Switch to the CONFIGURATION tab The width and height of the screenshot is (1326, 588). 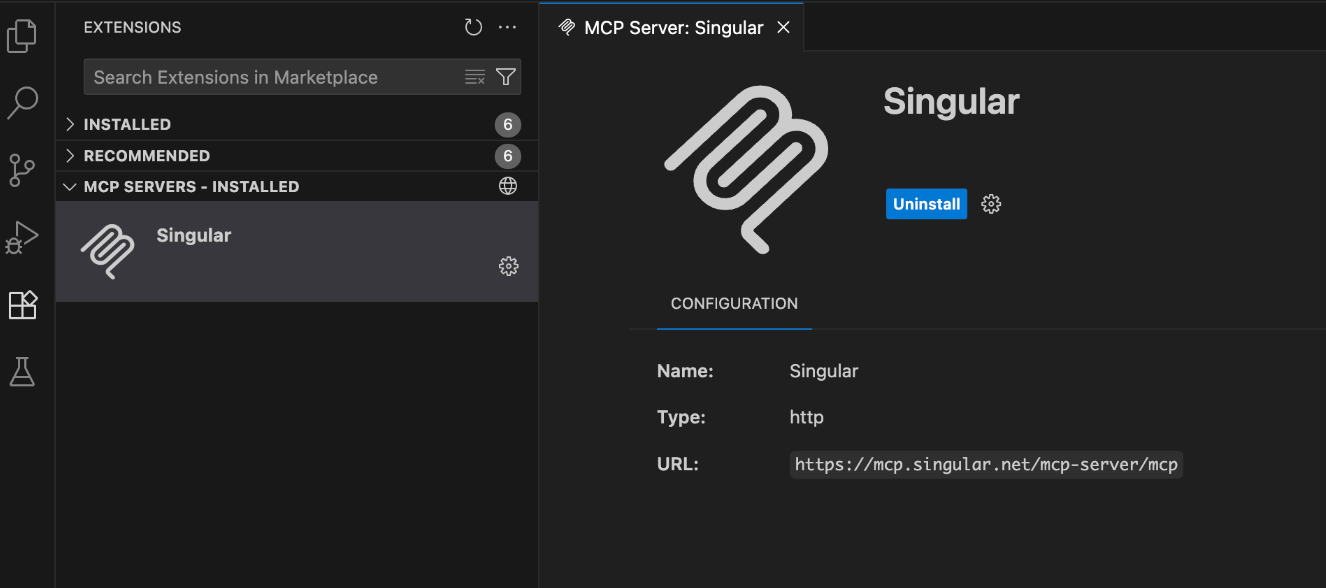point(733,303)
